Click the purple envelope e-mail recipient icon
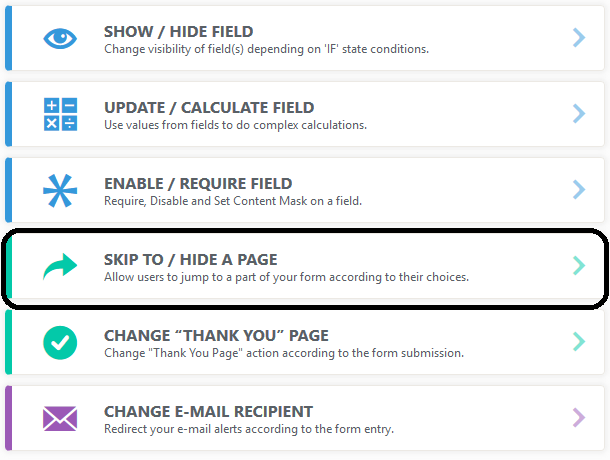 (60, 418)
